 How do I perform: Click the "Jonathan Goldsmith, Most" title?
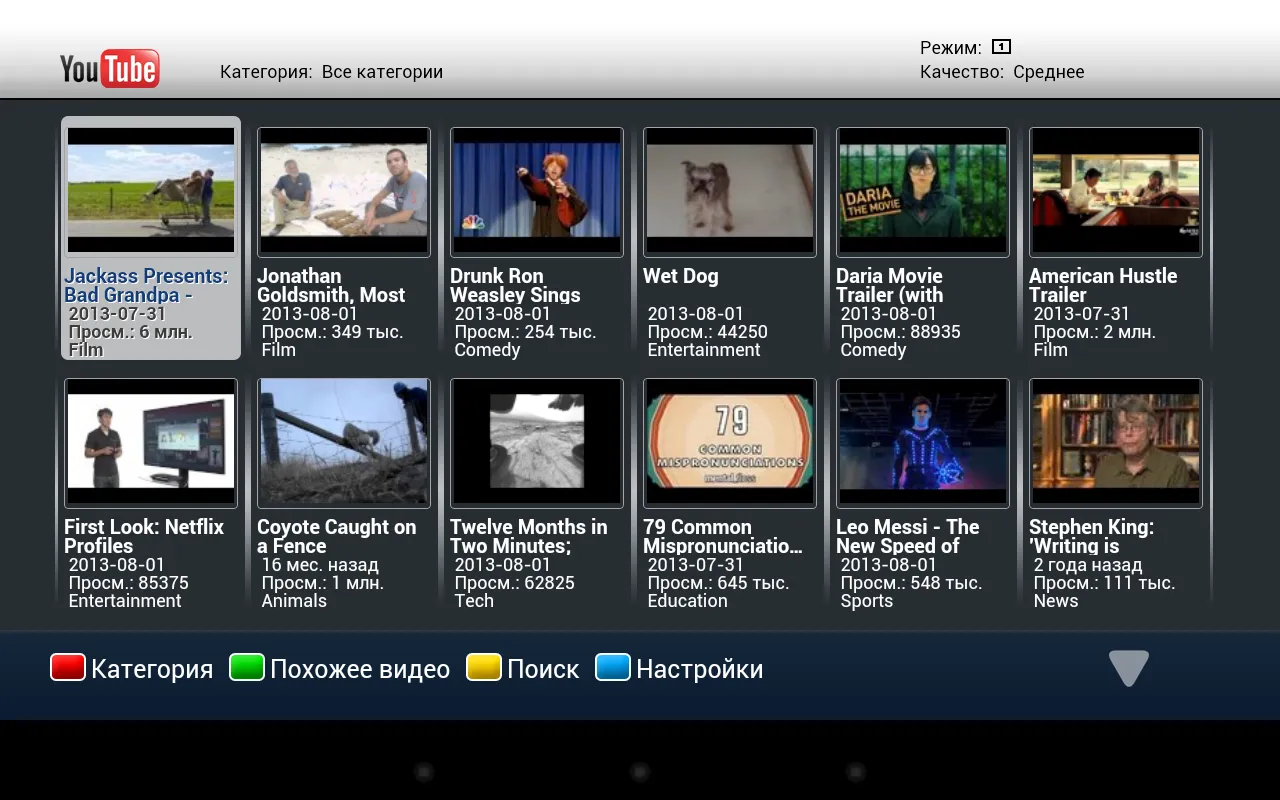point(331,285)
